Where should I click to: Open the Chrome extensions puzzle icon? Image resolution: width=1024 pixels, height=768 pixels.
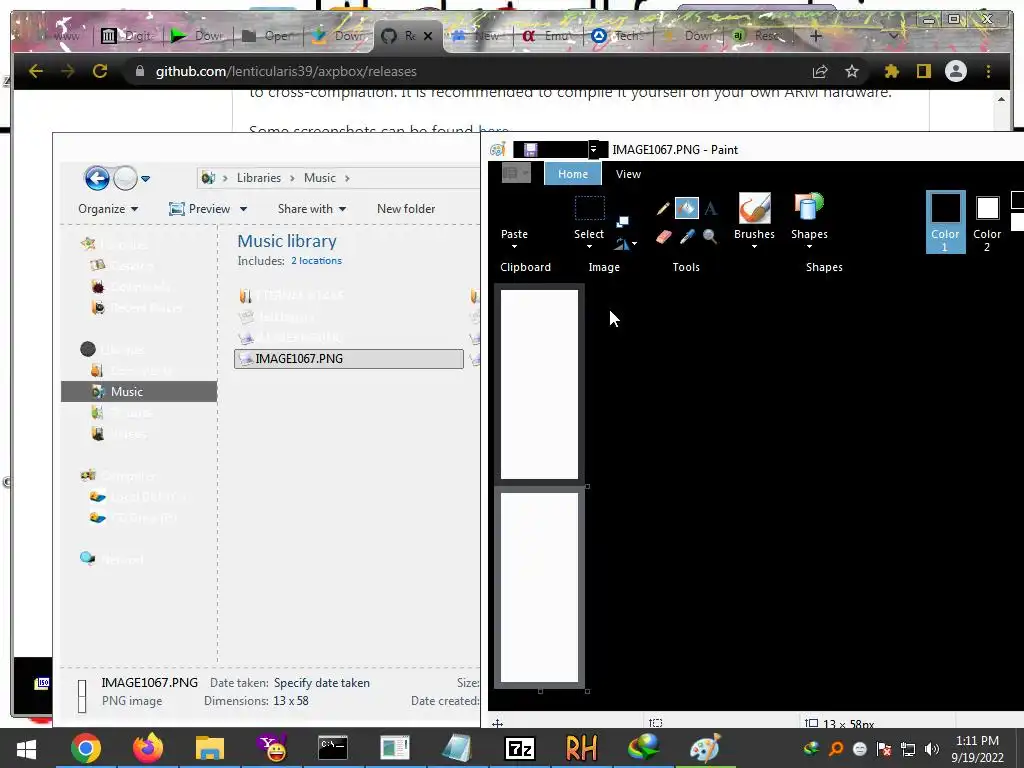click(891, 71)
